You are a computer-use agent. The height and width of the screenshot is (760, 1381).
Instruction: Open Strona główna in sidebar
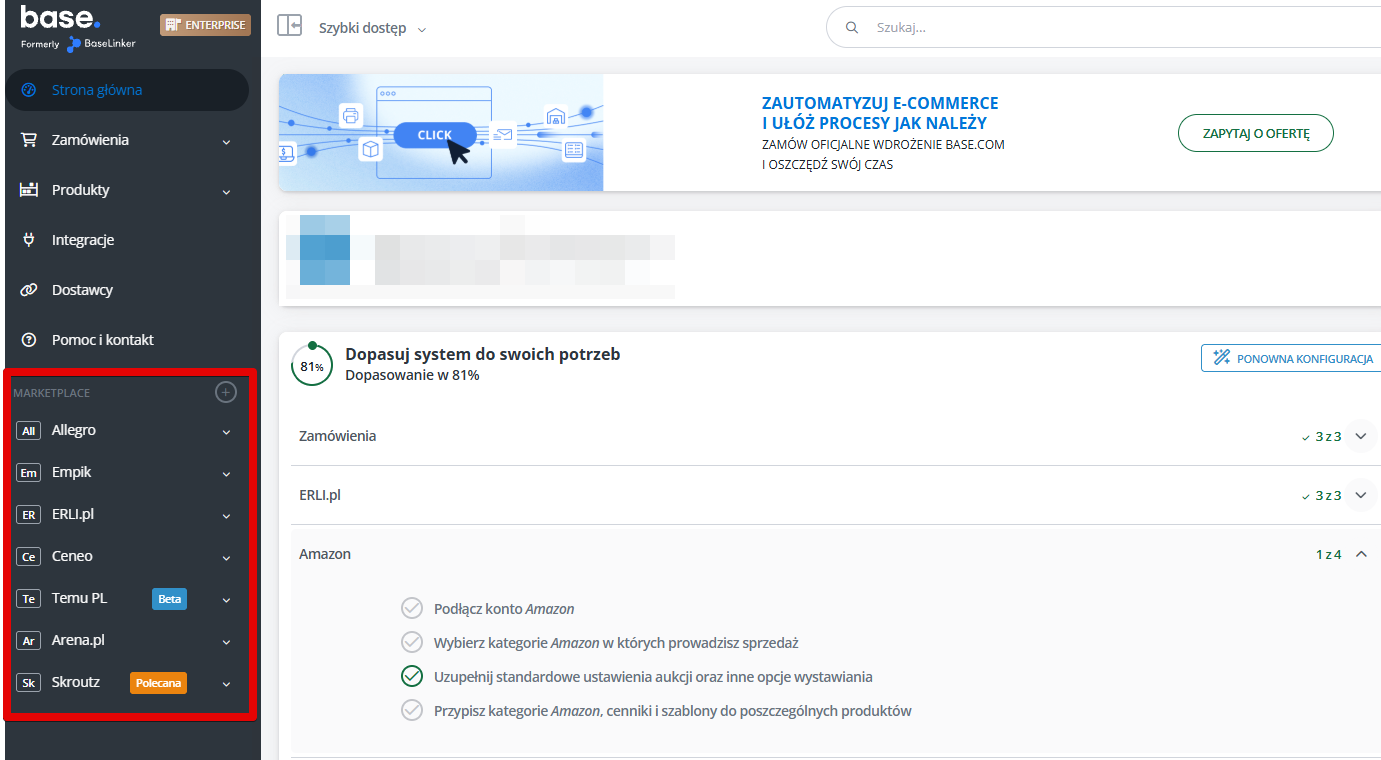point(97,90)
